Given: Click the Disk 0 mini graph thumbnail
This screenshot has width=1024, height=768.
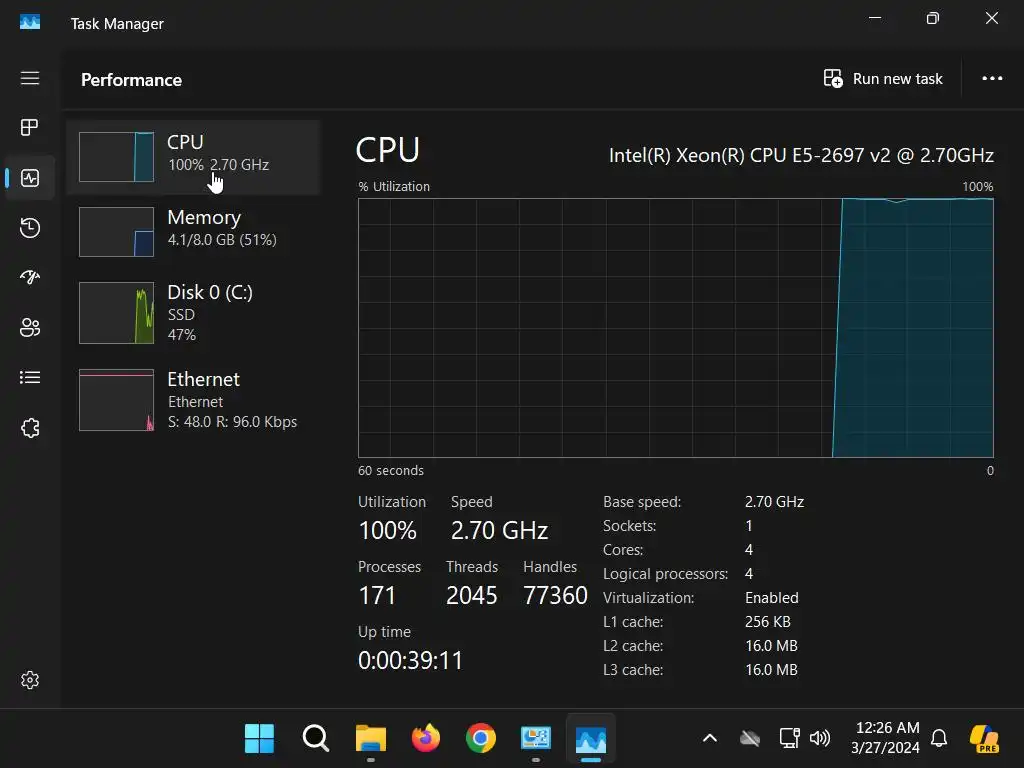Looking at the screenshot, I should coord(117,313).
